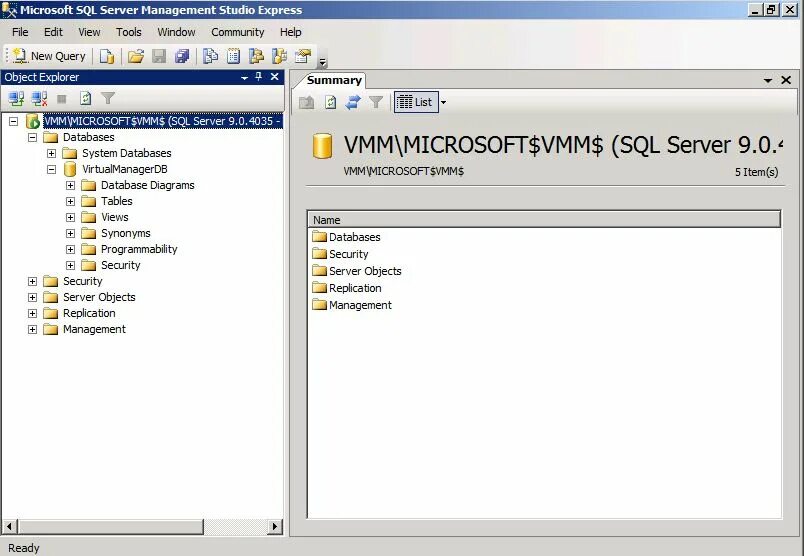
Task: Click the Filter funnel in Object Explorer toolbar
Action: coord(108,98)
